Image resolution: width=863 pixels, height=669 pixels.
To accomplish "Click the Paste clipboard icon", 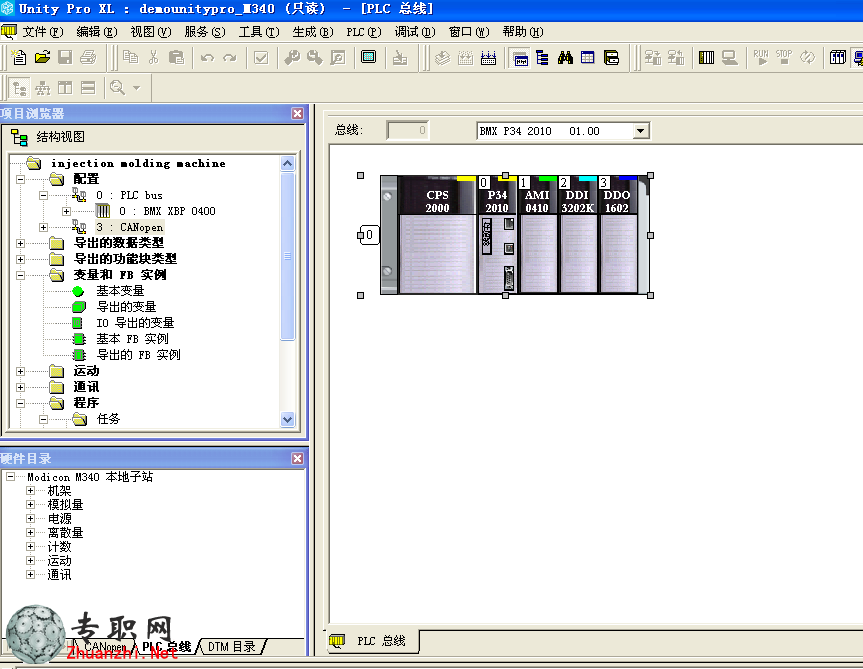I will (176, 57).
